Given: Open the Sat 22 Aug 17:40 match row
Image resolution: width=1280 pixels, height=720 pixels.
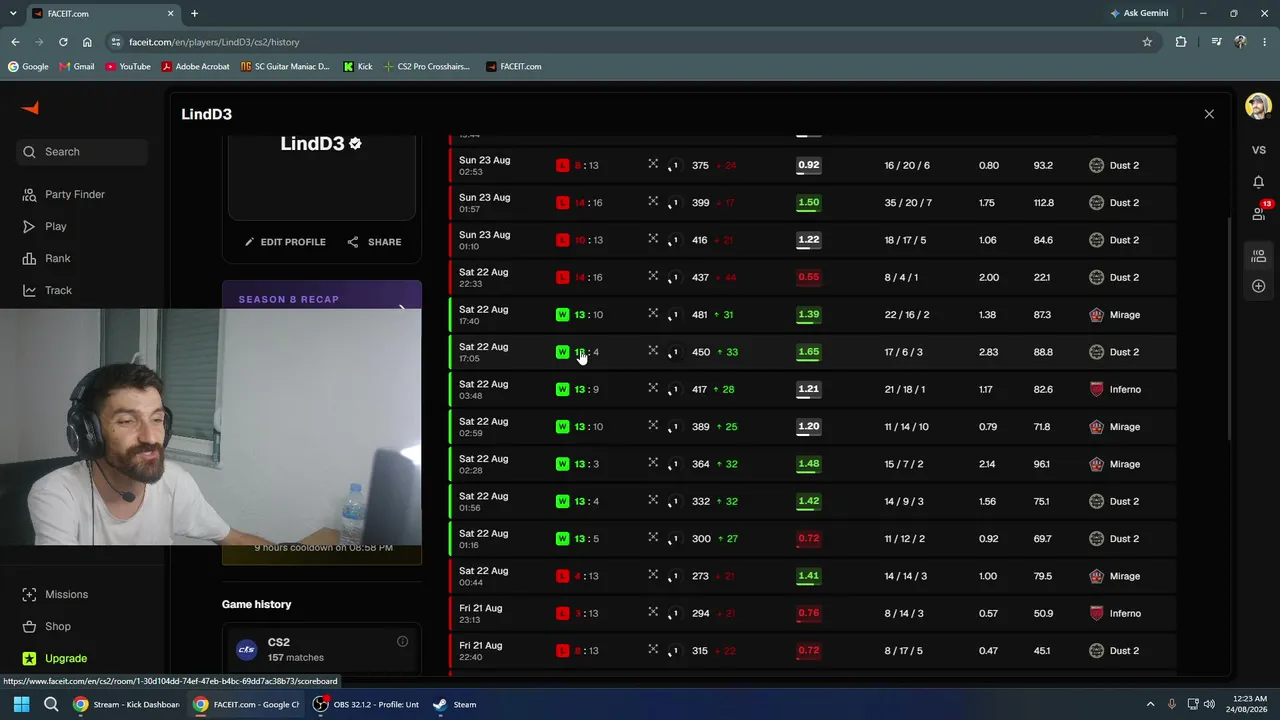Looking at the screenshot, I should (x=812, y=315).
